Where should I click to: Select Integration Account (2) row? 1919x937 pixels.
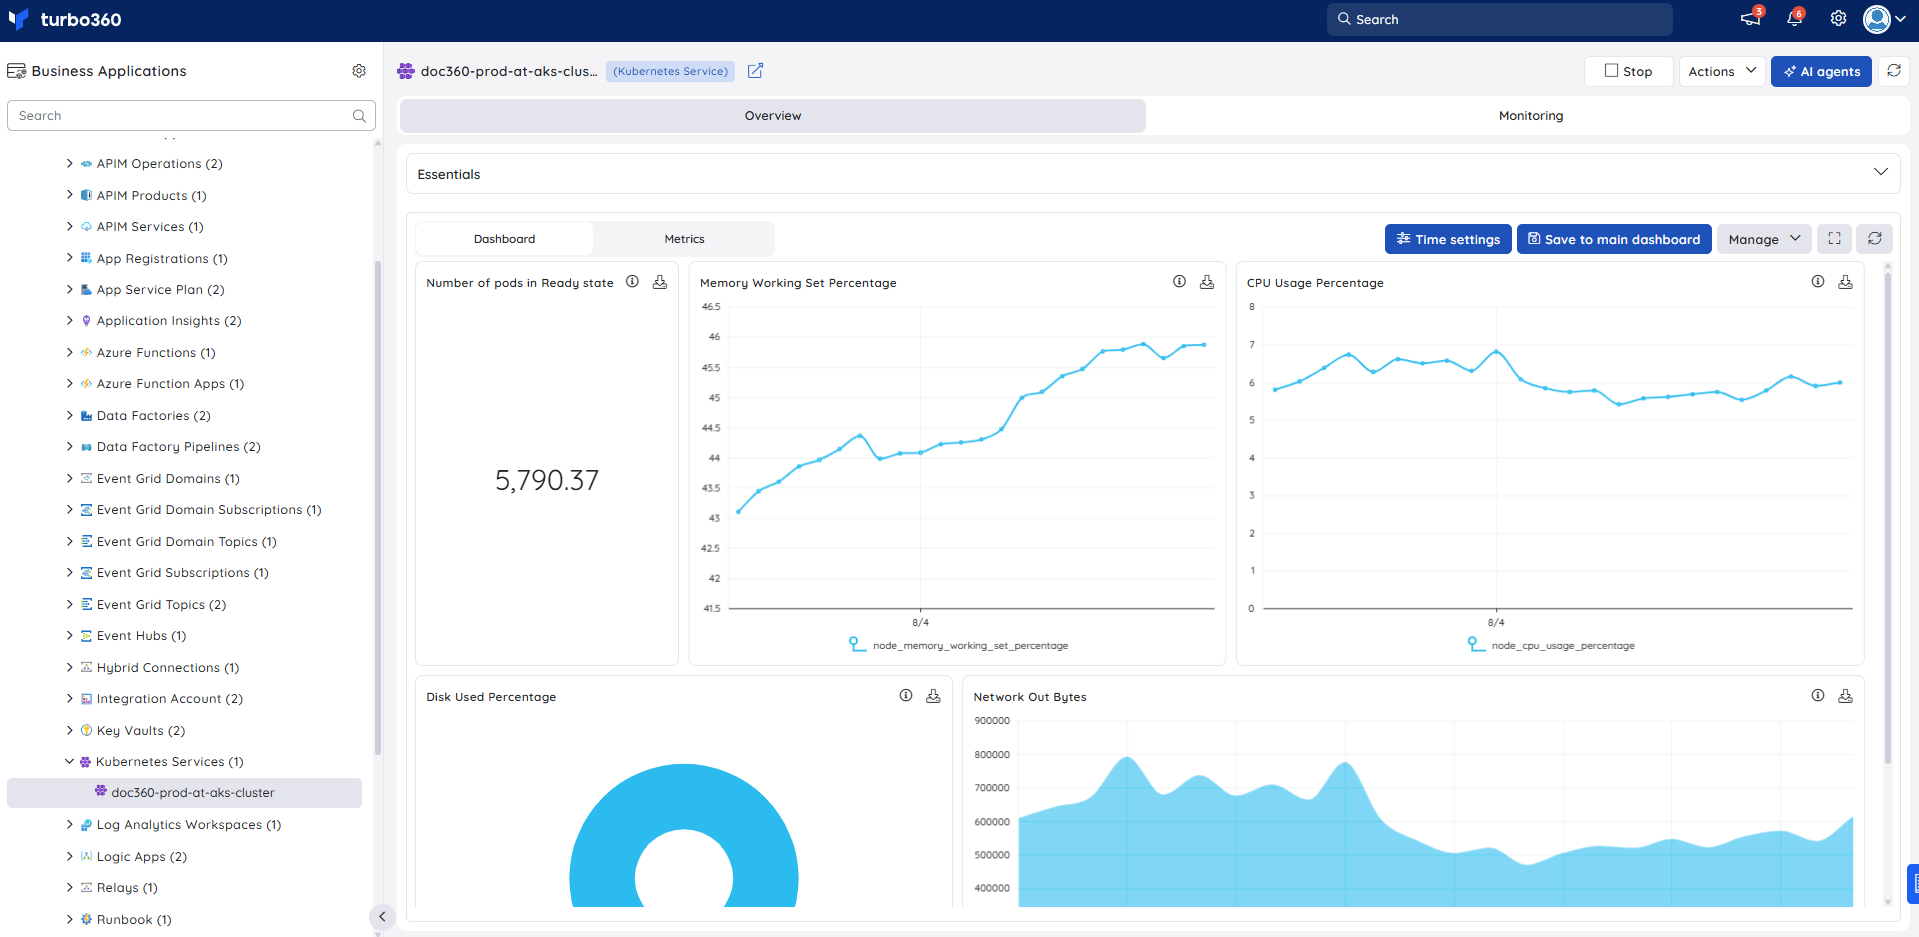[x=169, y=699]
